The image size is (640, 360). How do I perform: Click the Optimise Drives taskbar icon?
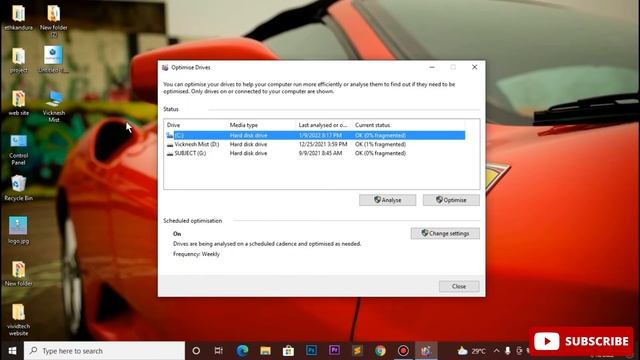pyautogui.click(x=426, y=351)
